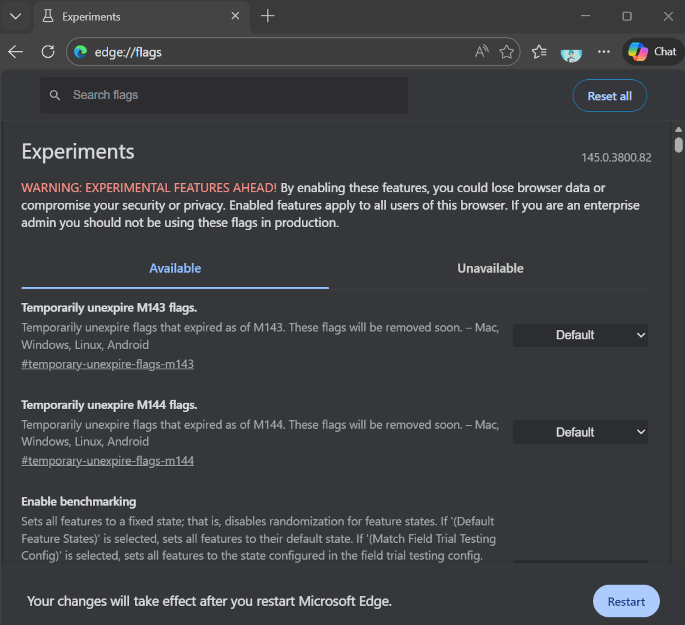This screenshot has width=685, height=625.
Task: Click the Read aloud icon in address bar
Action: coord(481,52)
